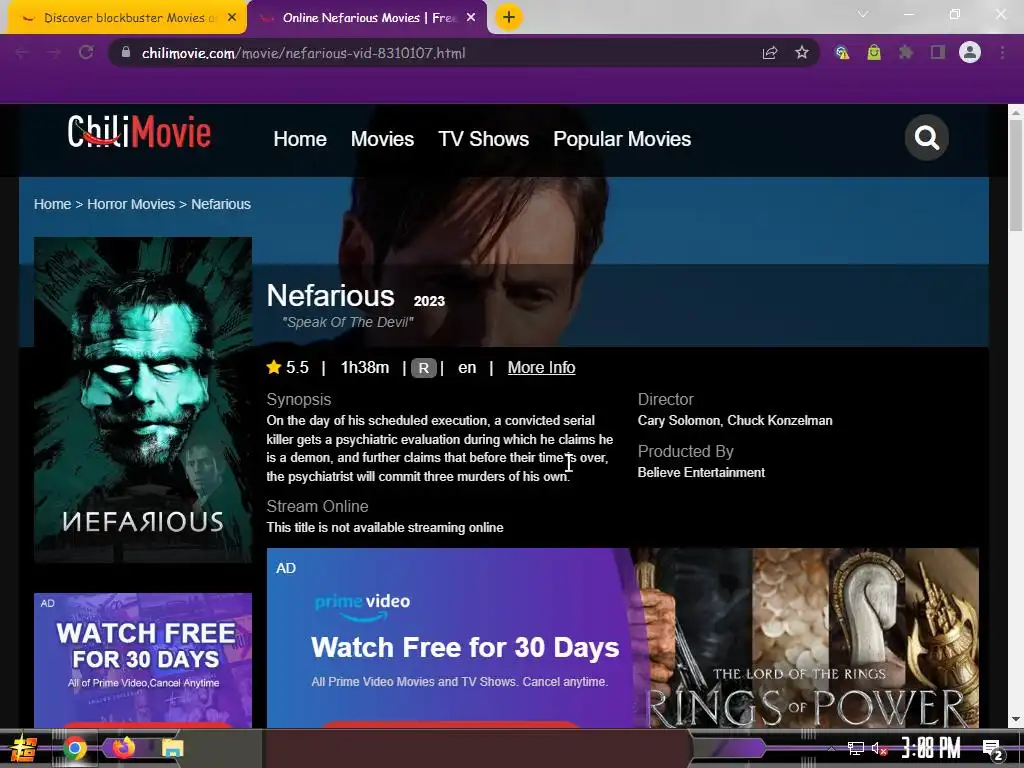Click the Director heading
Screen dimensions: 1024x768
pos(665,399)
